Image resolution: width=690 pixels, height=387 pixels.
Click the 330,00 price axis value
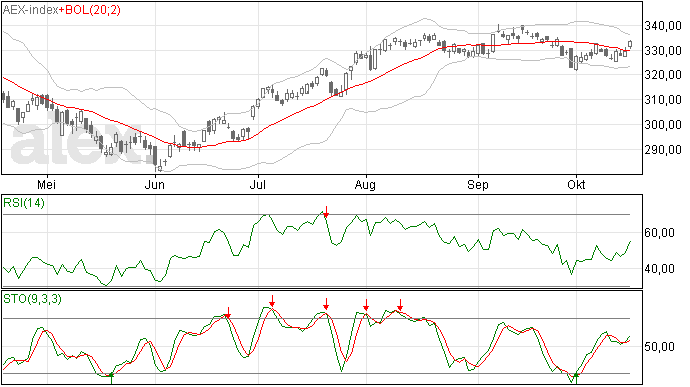tap(663, 51)
